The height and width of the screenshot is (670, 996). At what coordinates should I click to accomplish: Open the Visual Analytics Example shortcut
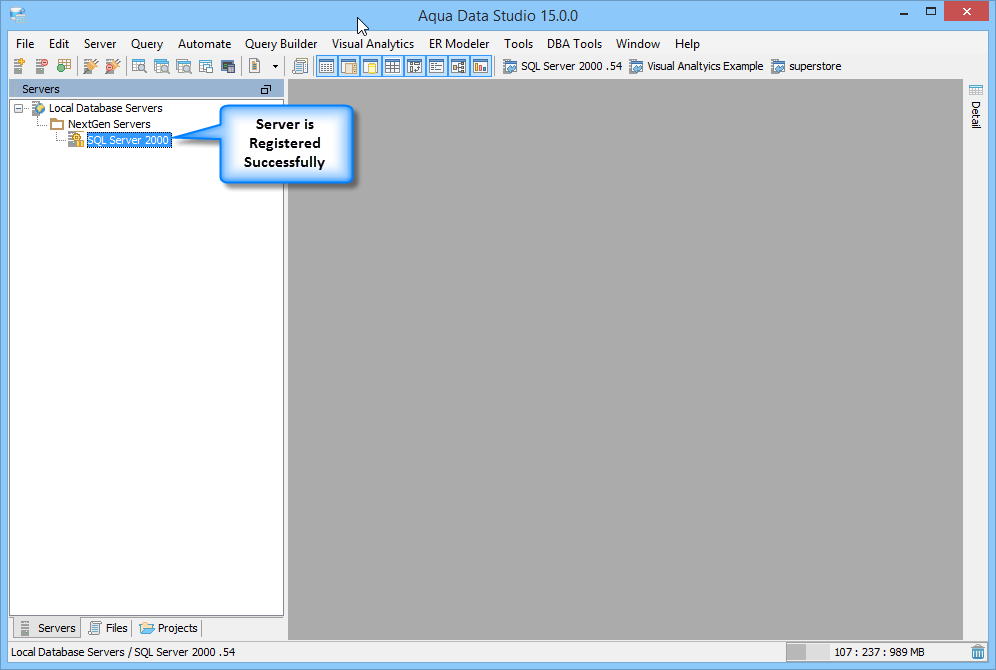point(696,66)
